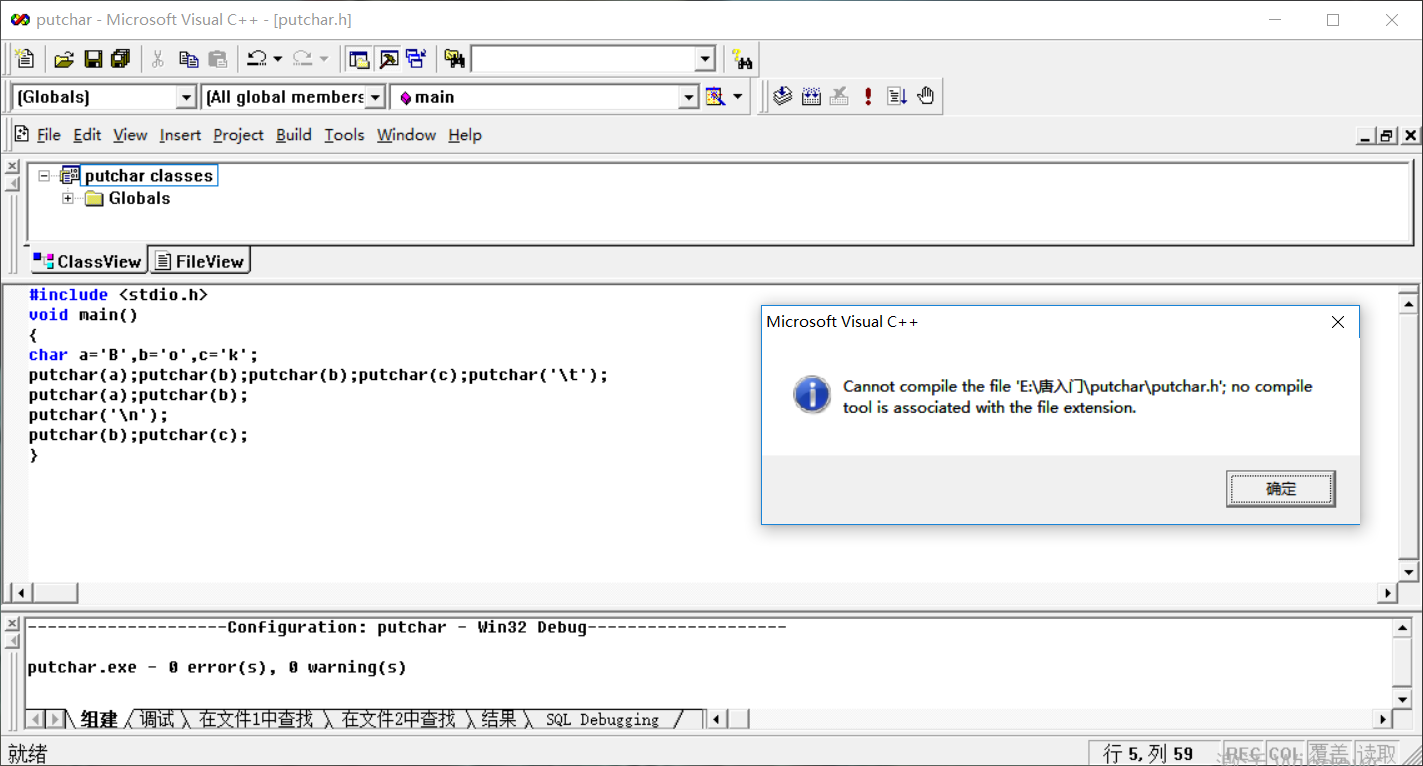This screenshot has width=1423, height=766.
Task: Switch to the FileView tab
Action: point(200,261)
